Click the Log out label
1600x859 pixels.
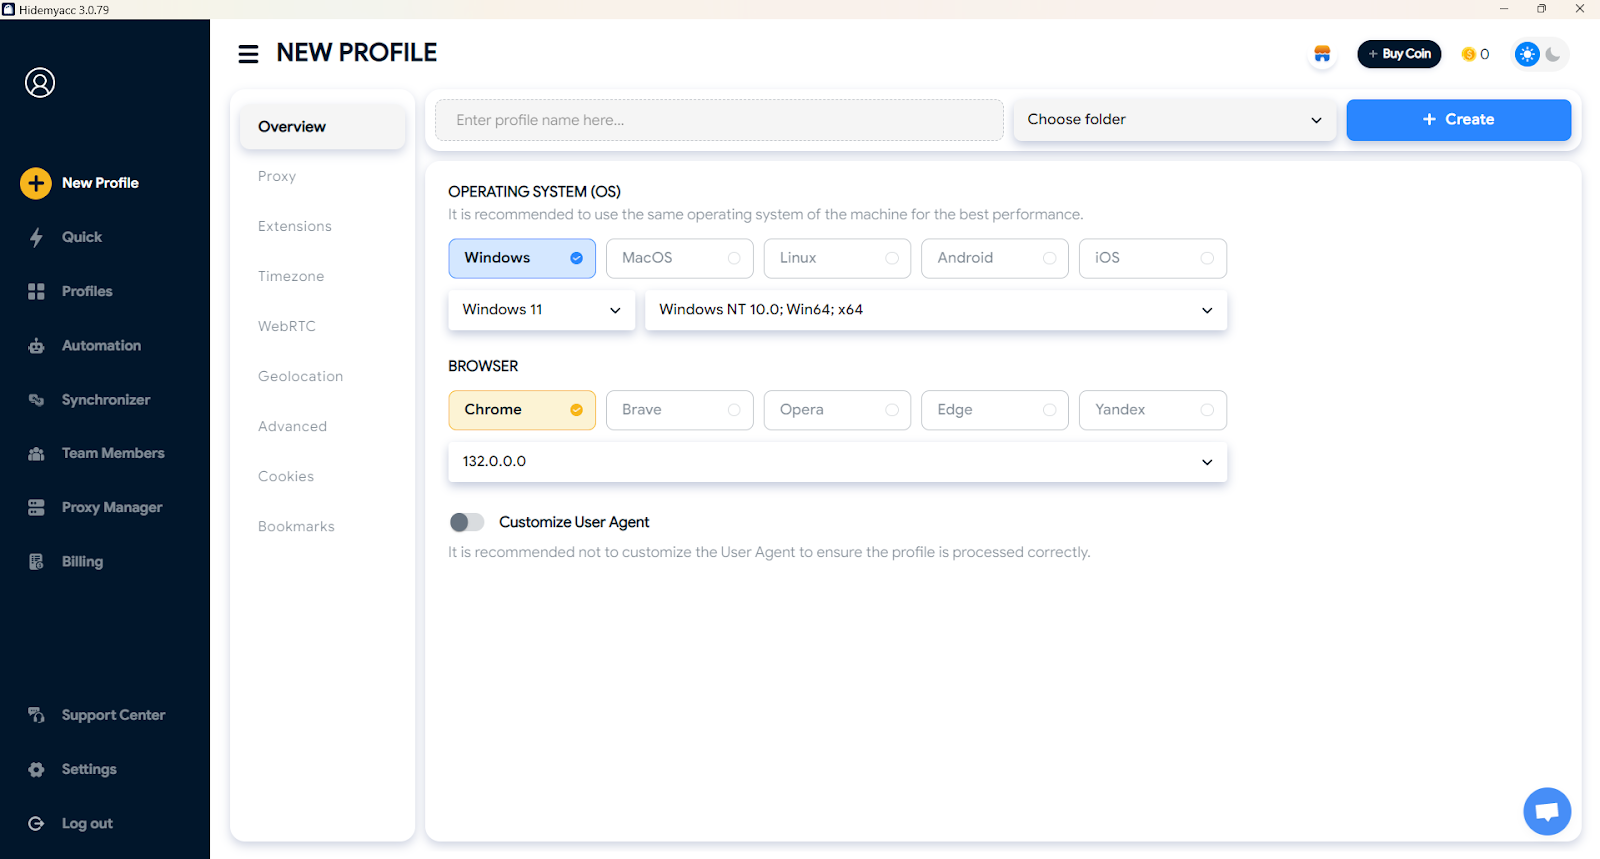pyautogui.click(x=87, y=824)
